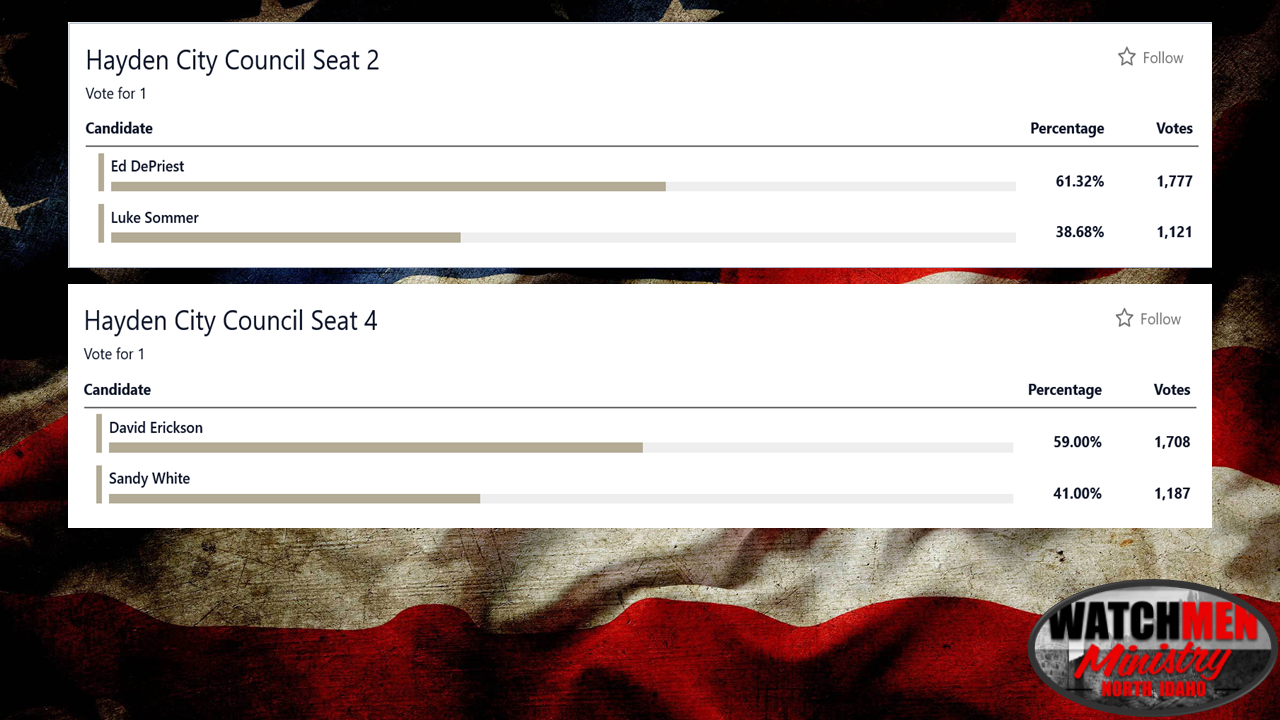
Task: Click the Follow text for Seat 2
Action: tap(1163, 58)
